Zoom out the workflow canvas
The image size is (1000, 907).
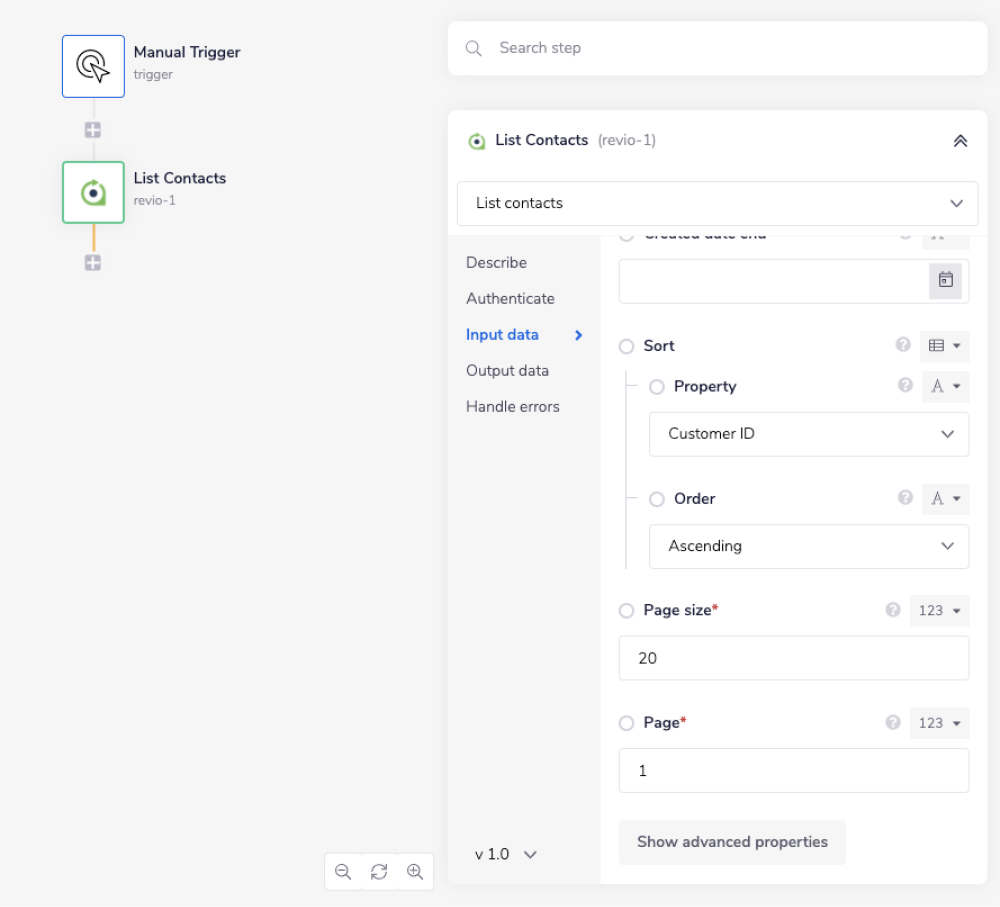(343, 871)
